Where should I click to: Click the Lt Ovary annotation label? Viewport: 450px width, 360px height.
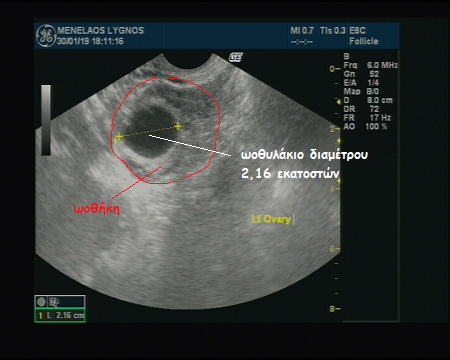pos(271,219)
